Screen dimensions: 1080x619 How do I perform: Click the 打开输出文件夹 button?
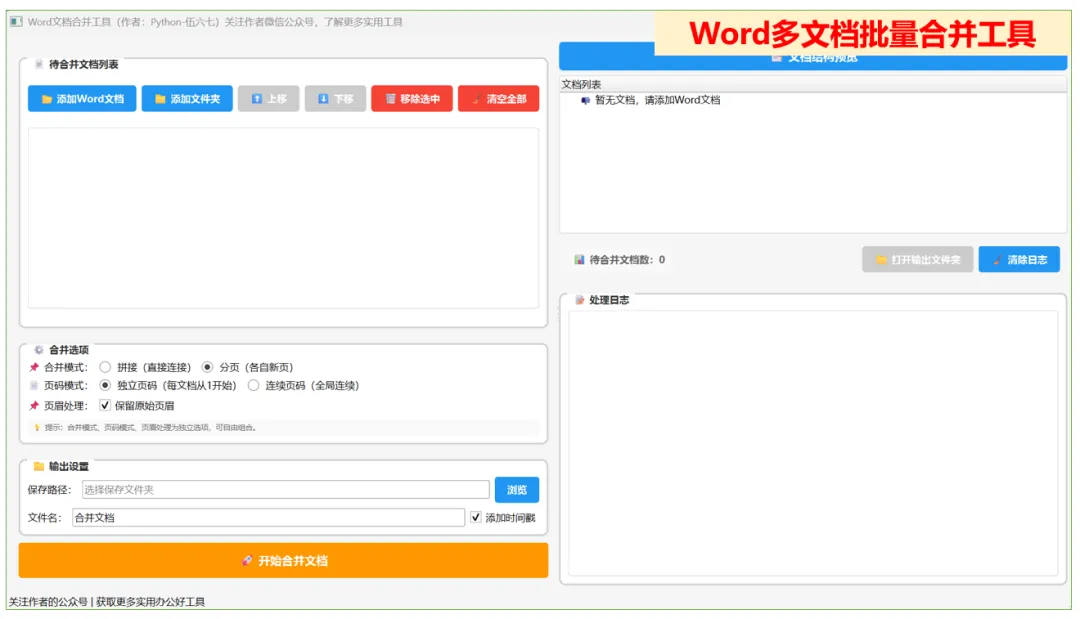(917, 260)
